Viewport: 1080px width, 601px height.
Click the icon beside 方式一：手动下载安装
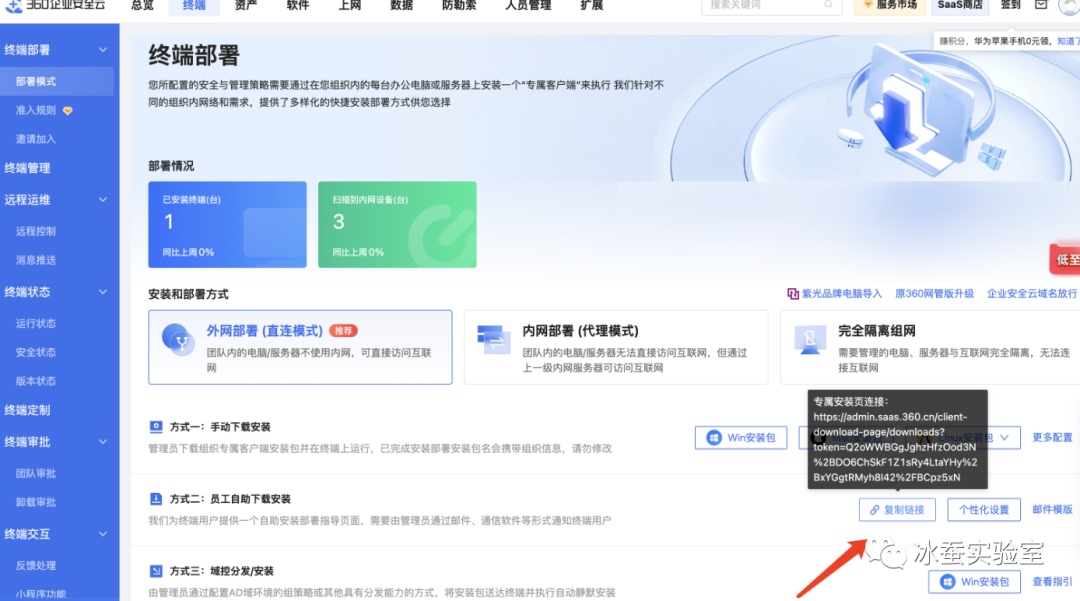coord(156,427)
